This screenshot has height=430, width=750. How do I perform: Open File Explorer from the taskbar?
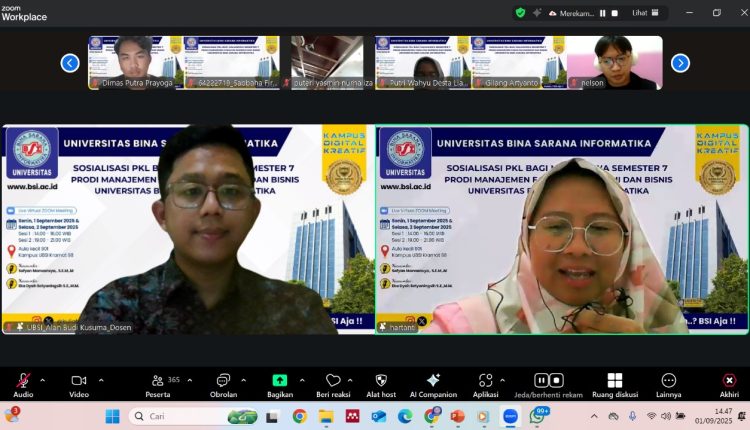click(326, 417)
